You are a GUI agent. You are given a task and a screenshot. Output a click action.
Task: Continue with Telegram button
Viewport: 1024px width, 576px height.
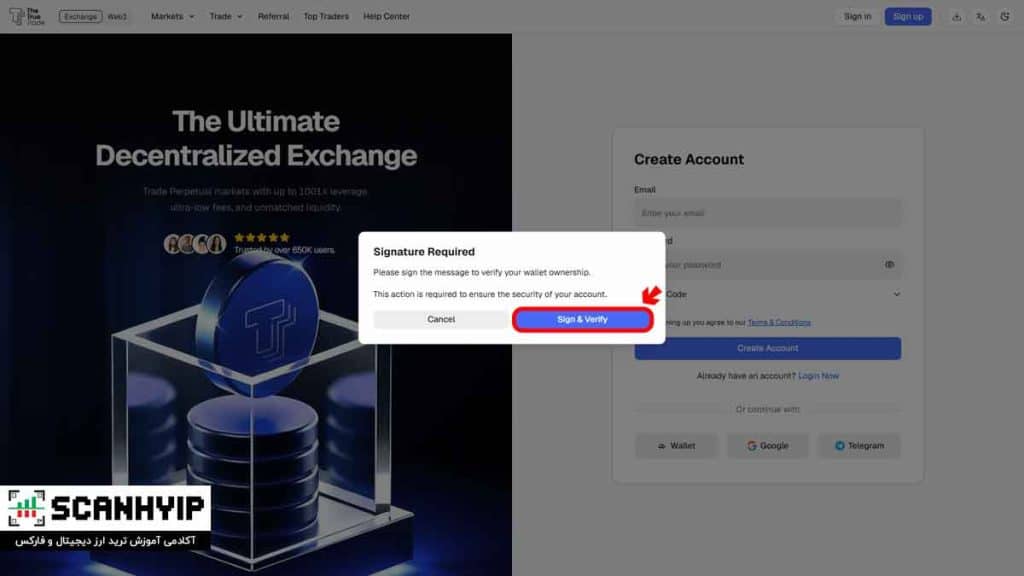click(859, 445)
